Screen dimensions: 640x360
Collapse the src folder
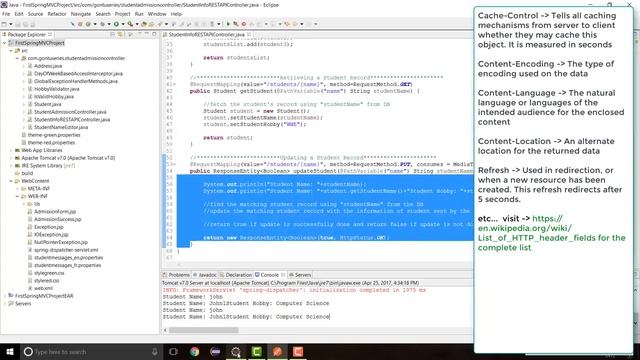point(11,51)
